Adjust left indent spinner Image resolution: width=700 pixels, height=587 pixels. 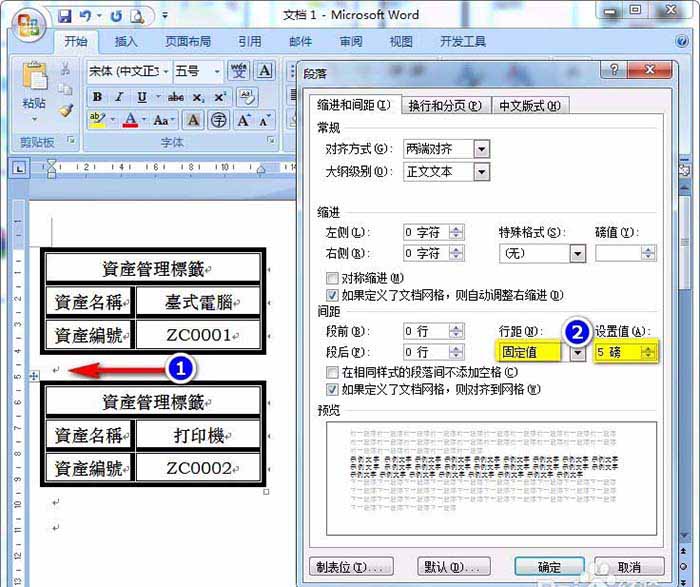pyautogui.click(x=456, y=233)
